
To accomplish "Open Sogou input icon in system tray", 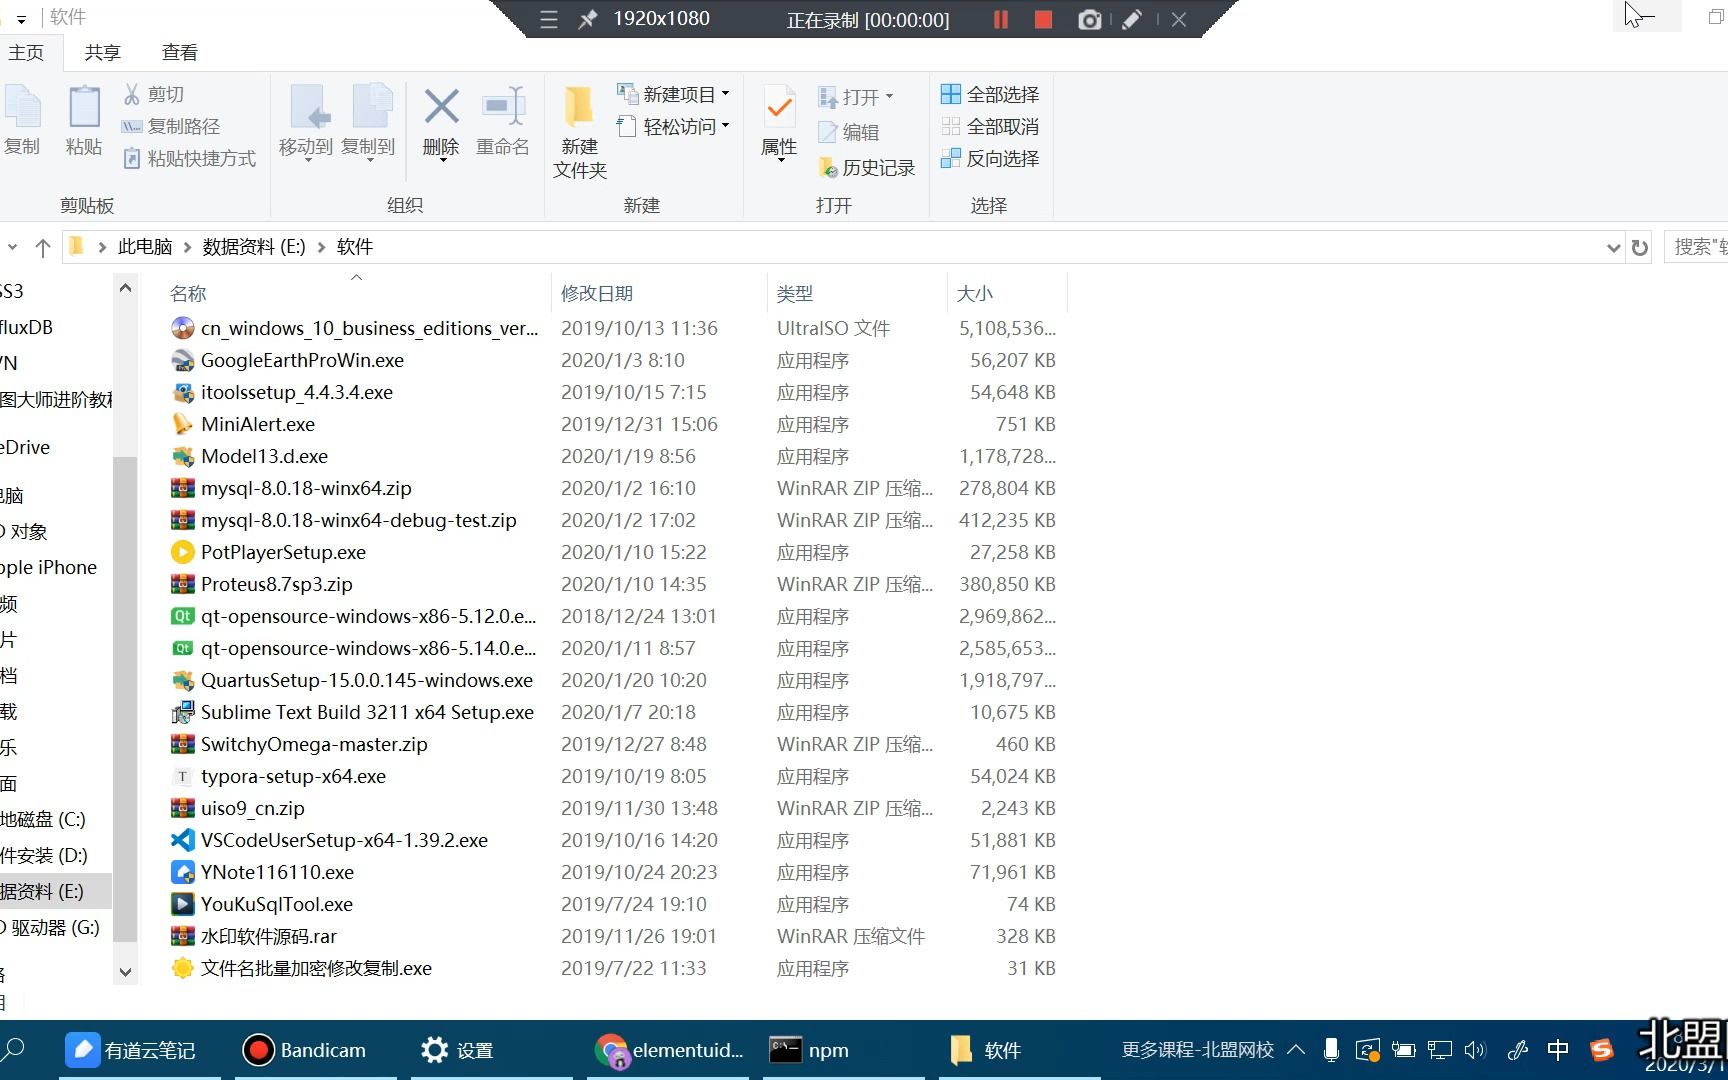I will pos(1601,1050).
